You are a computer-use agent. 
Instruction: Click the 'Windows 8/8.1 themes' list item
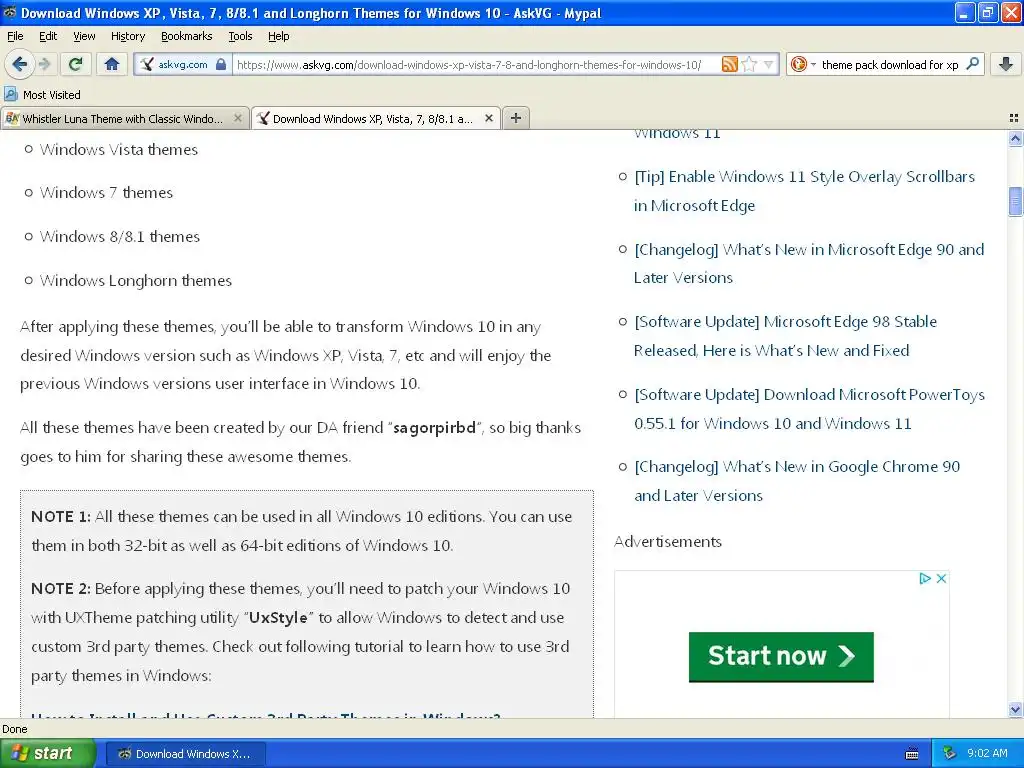pos(120,236)
